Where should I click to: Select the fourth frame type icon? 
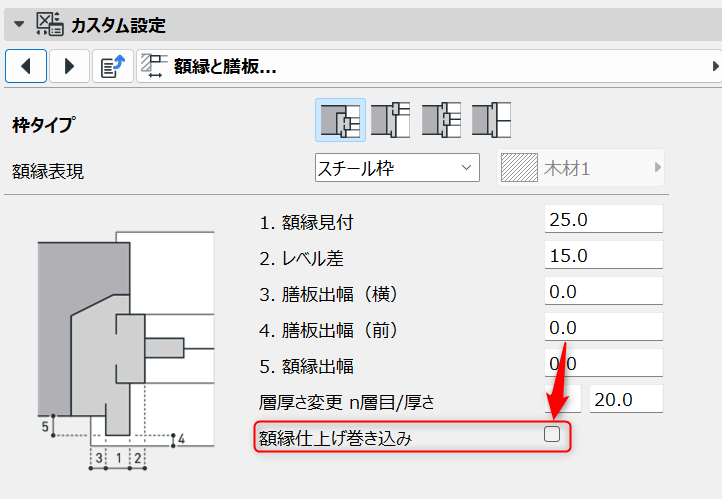[x=491, y=120]
